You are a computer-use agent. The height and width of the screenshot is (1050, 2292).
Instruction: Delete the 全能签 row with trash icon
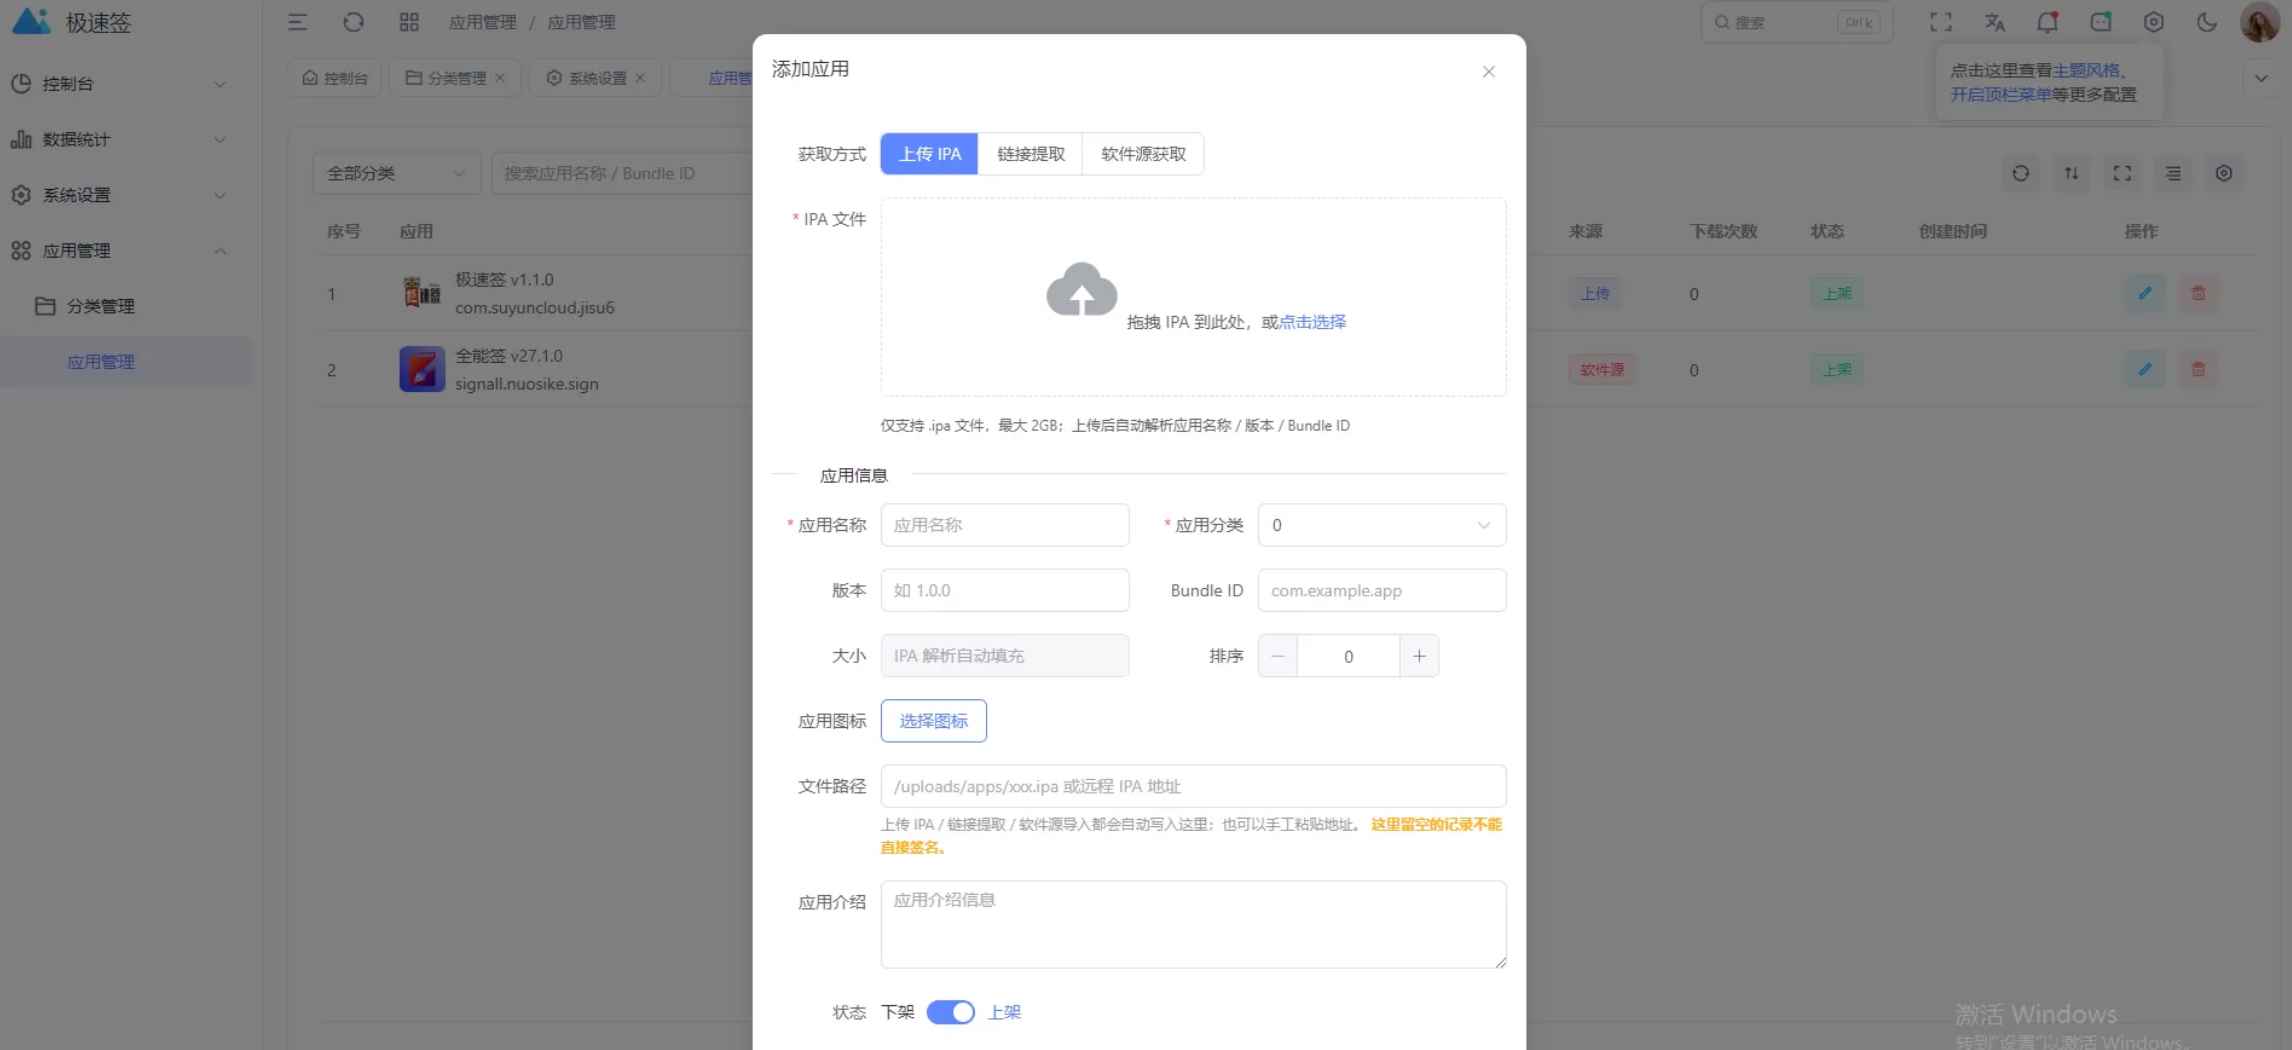click(2198, 369)
